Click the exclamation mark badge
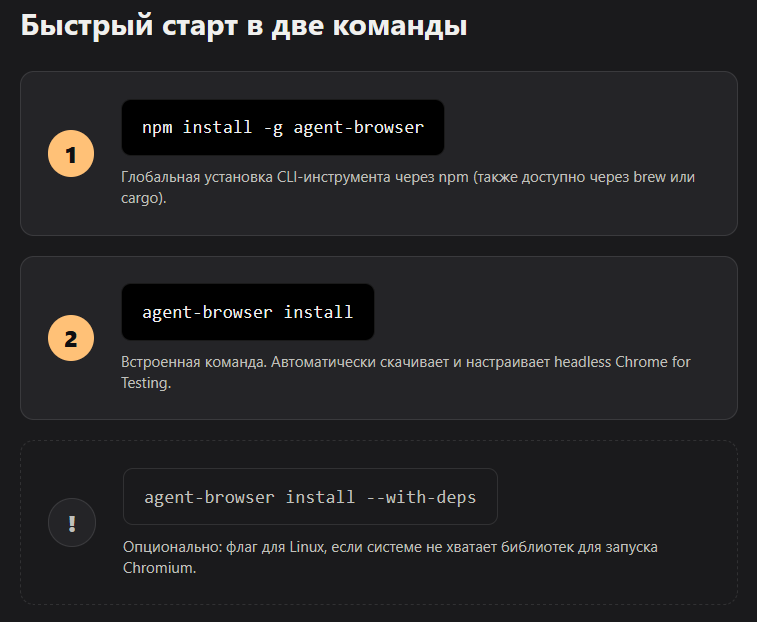 click(x=72, y=523)
